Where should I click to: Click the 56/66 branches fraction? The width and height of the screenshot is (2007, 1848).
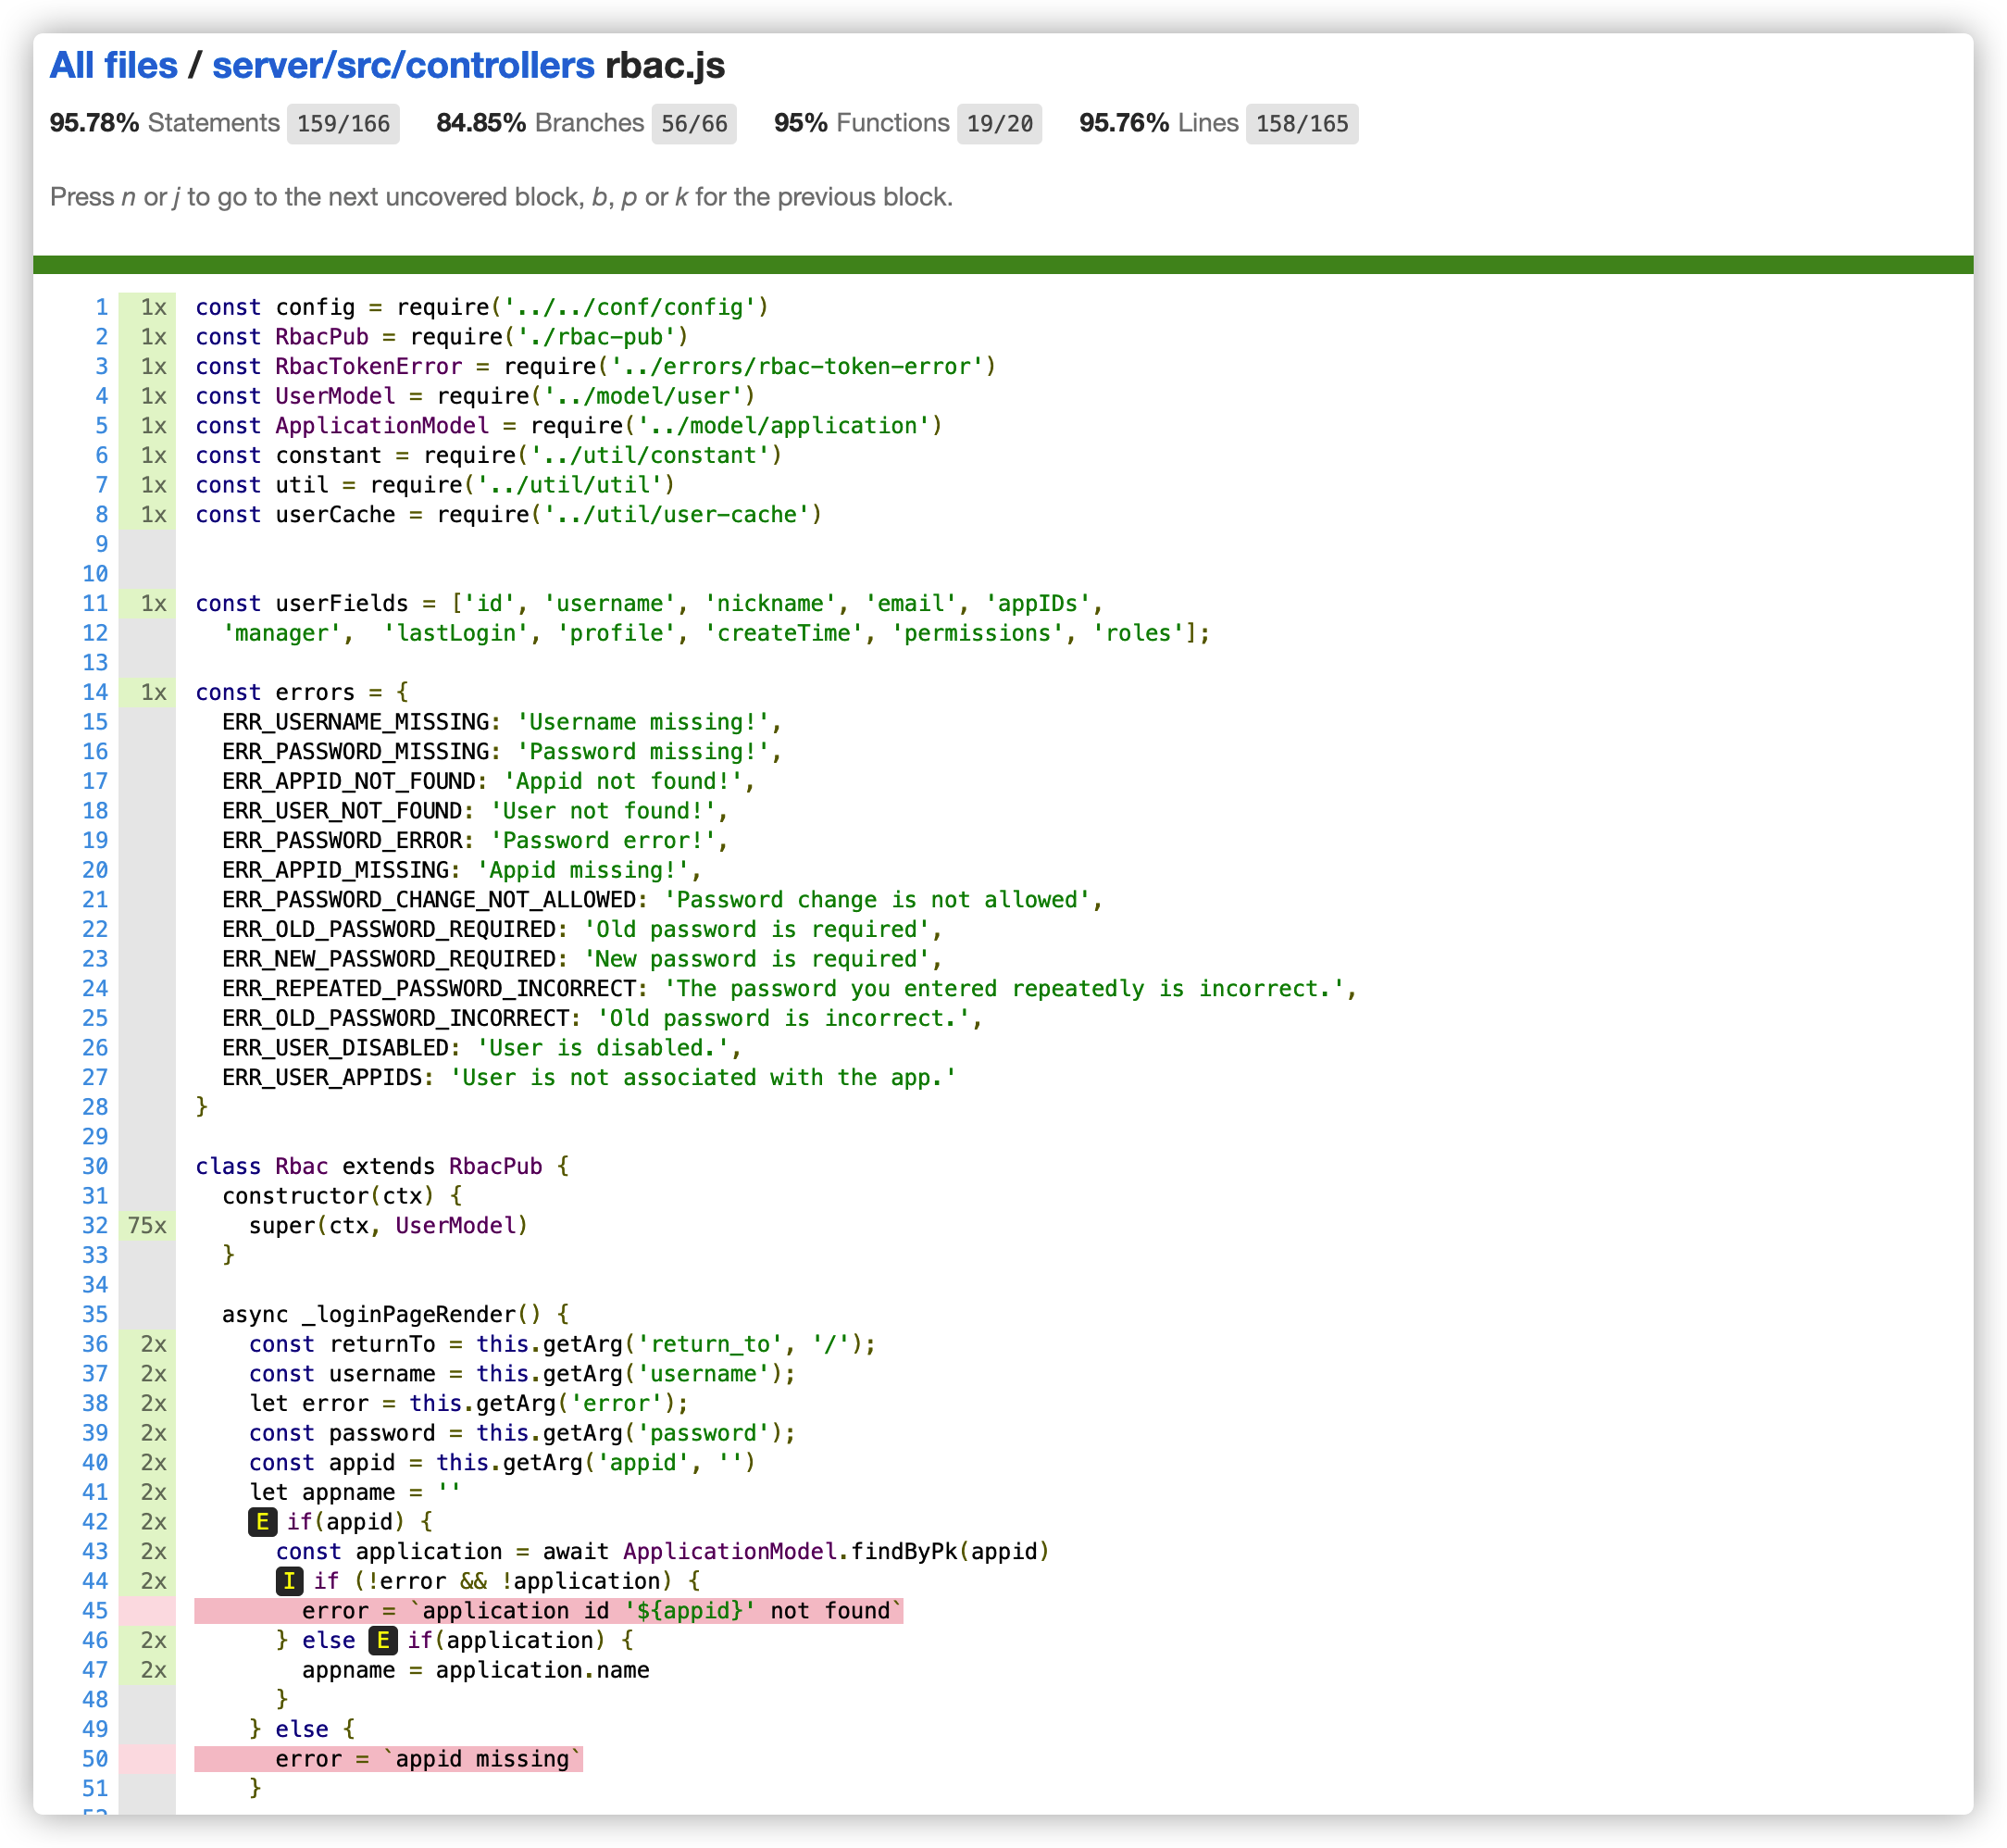click(x=694, y=124)
